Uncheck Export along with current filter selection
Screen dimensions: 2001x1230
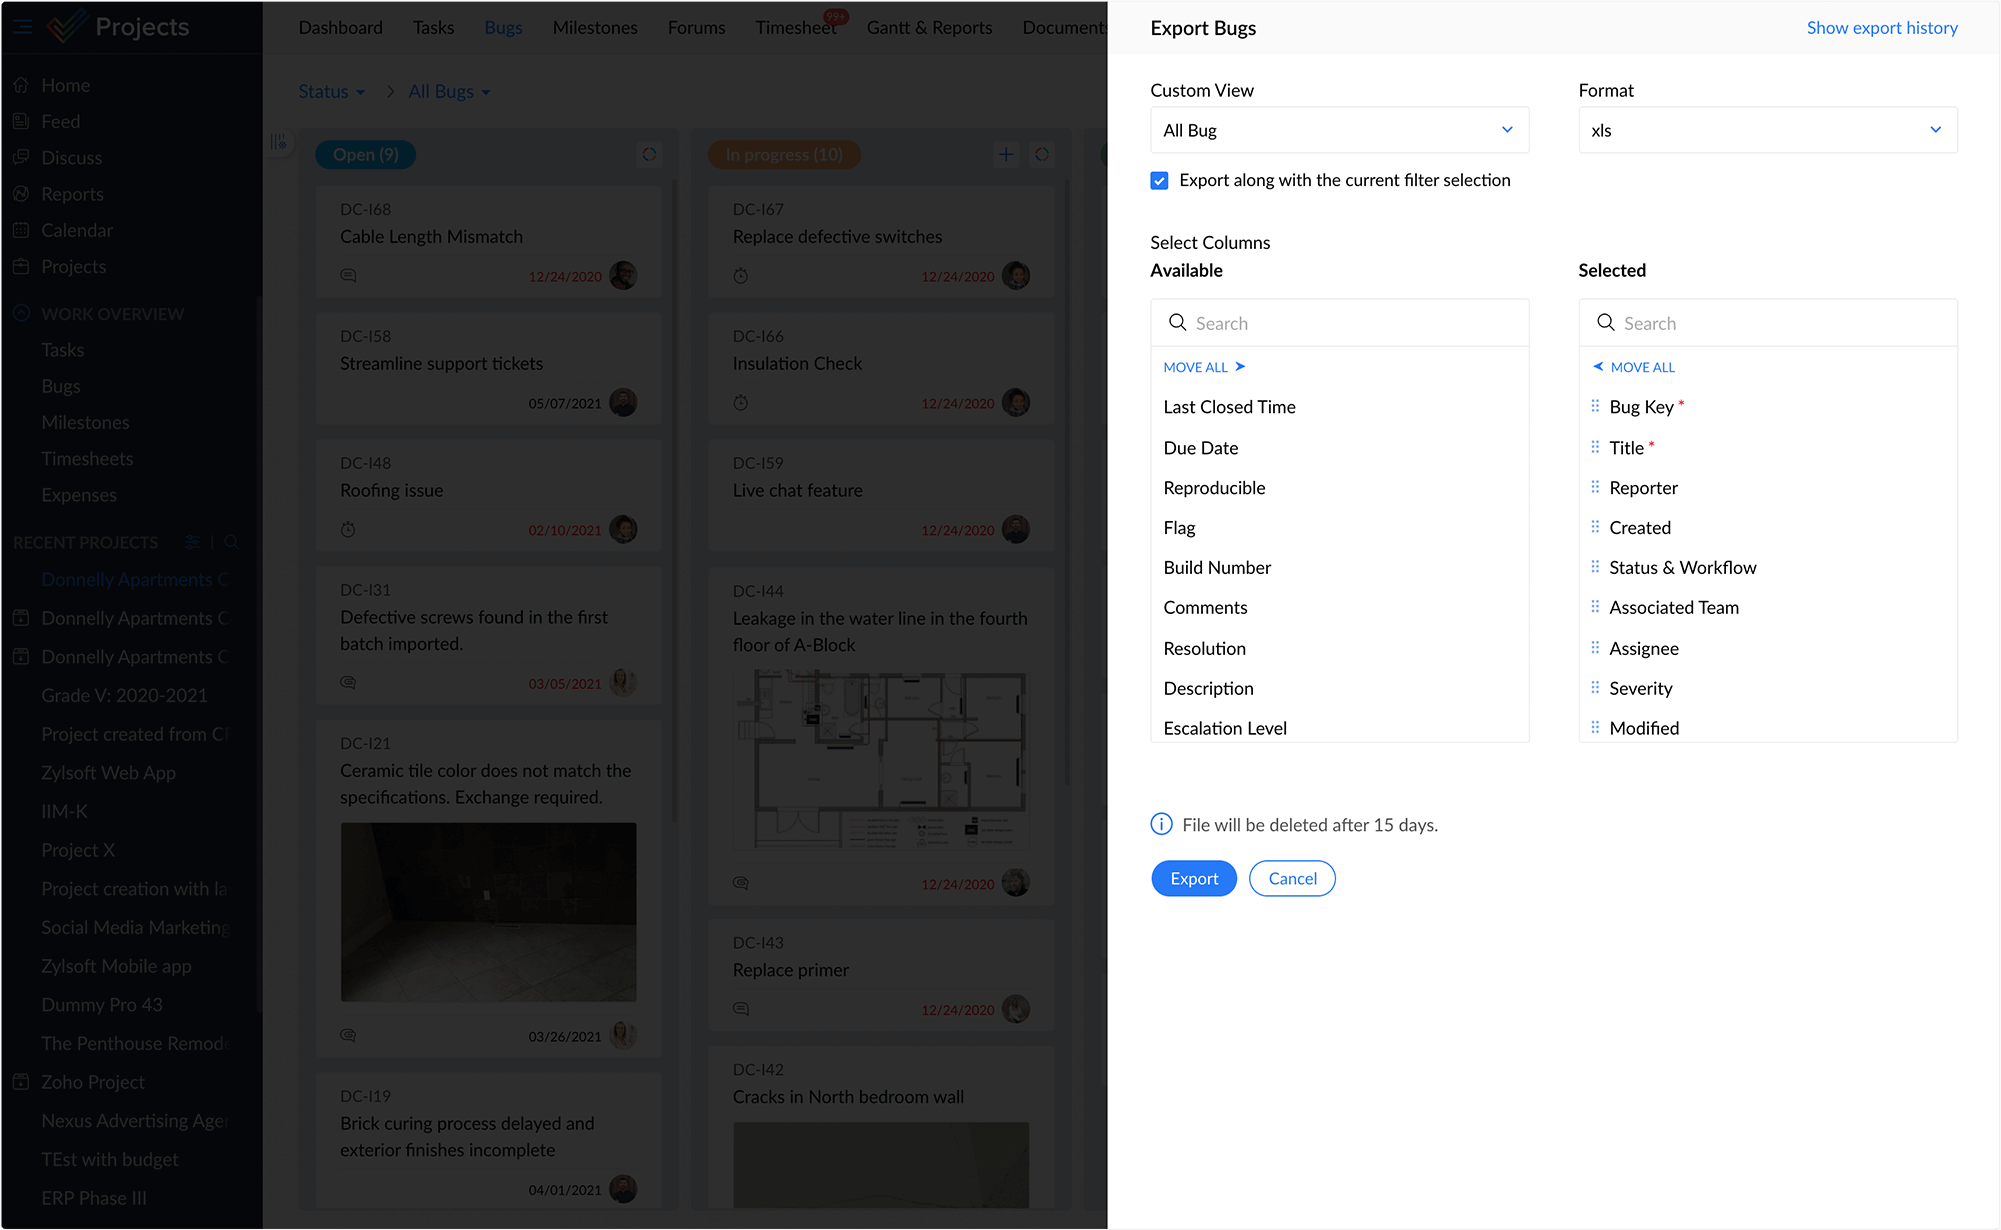click(1159, 180)
